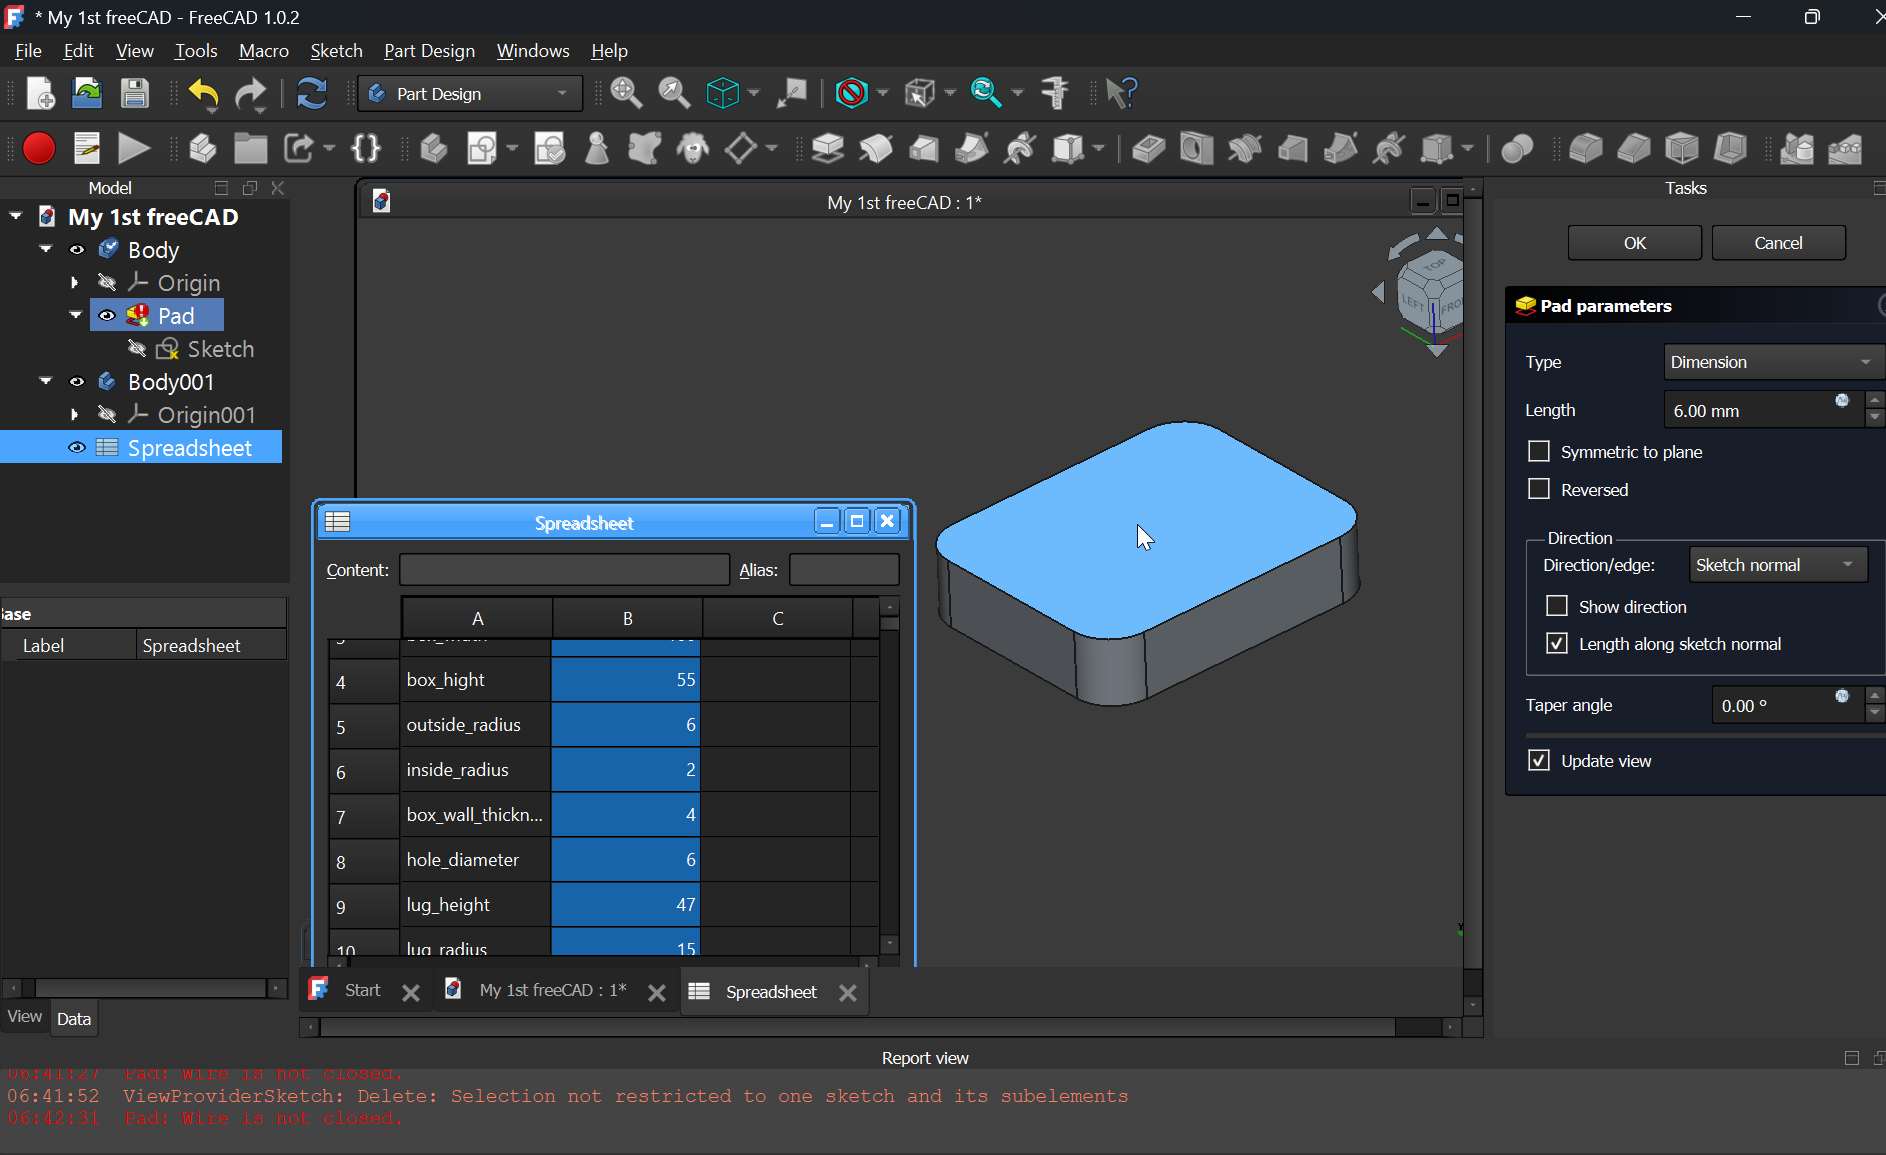The image size is (1886, 1155).
Task: Open the Type Dimension dropdown
Action: 1771,362
